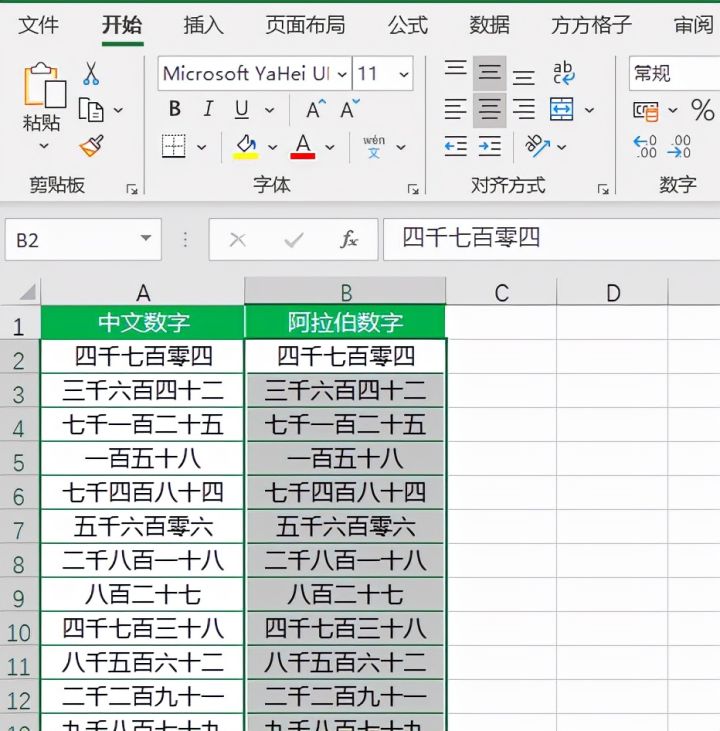The width and height of the screenshot is (720, 731).
Task: Switch to the 插入 tab
Action: tap(203, 25)
